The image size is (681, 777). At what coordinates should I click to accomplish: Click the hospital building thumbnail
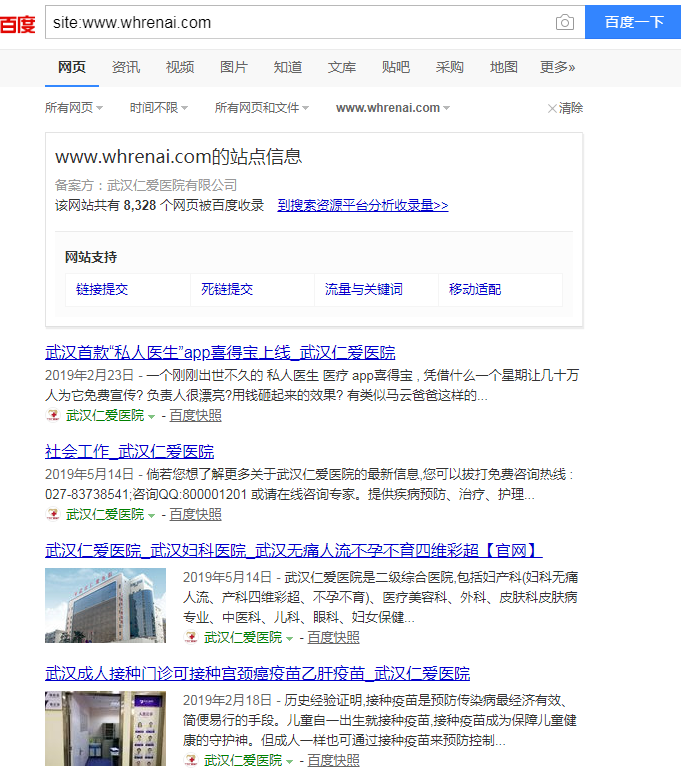(x=106, y=606)
